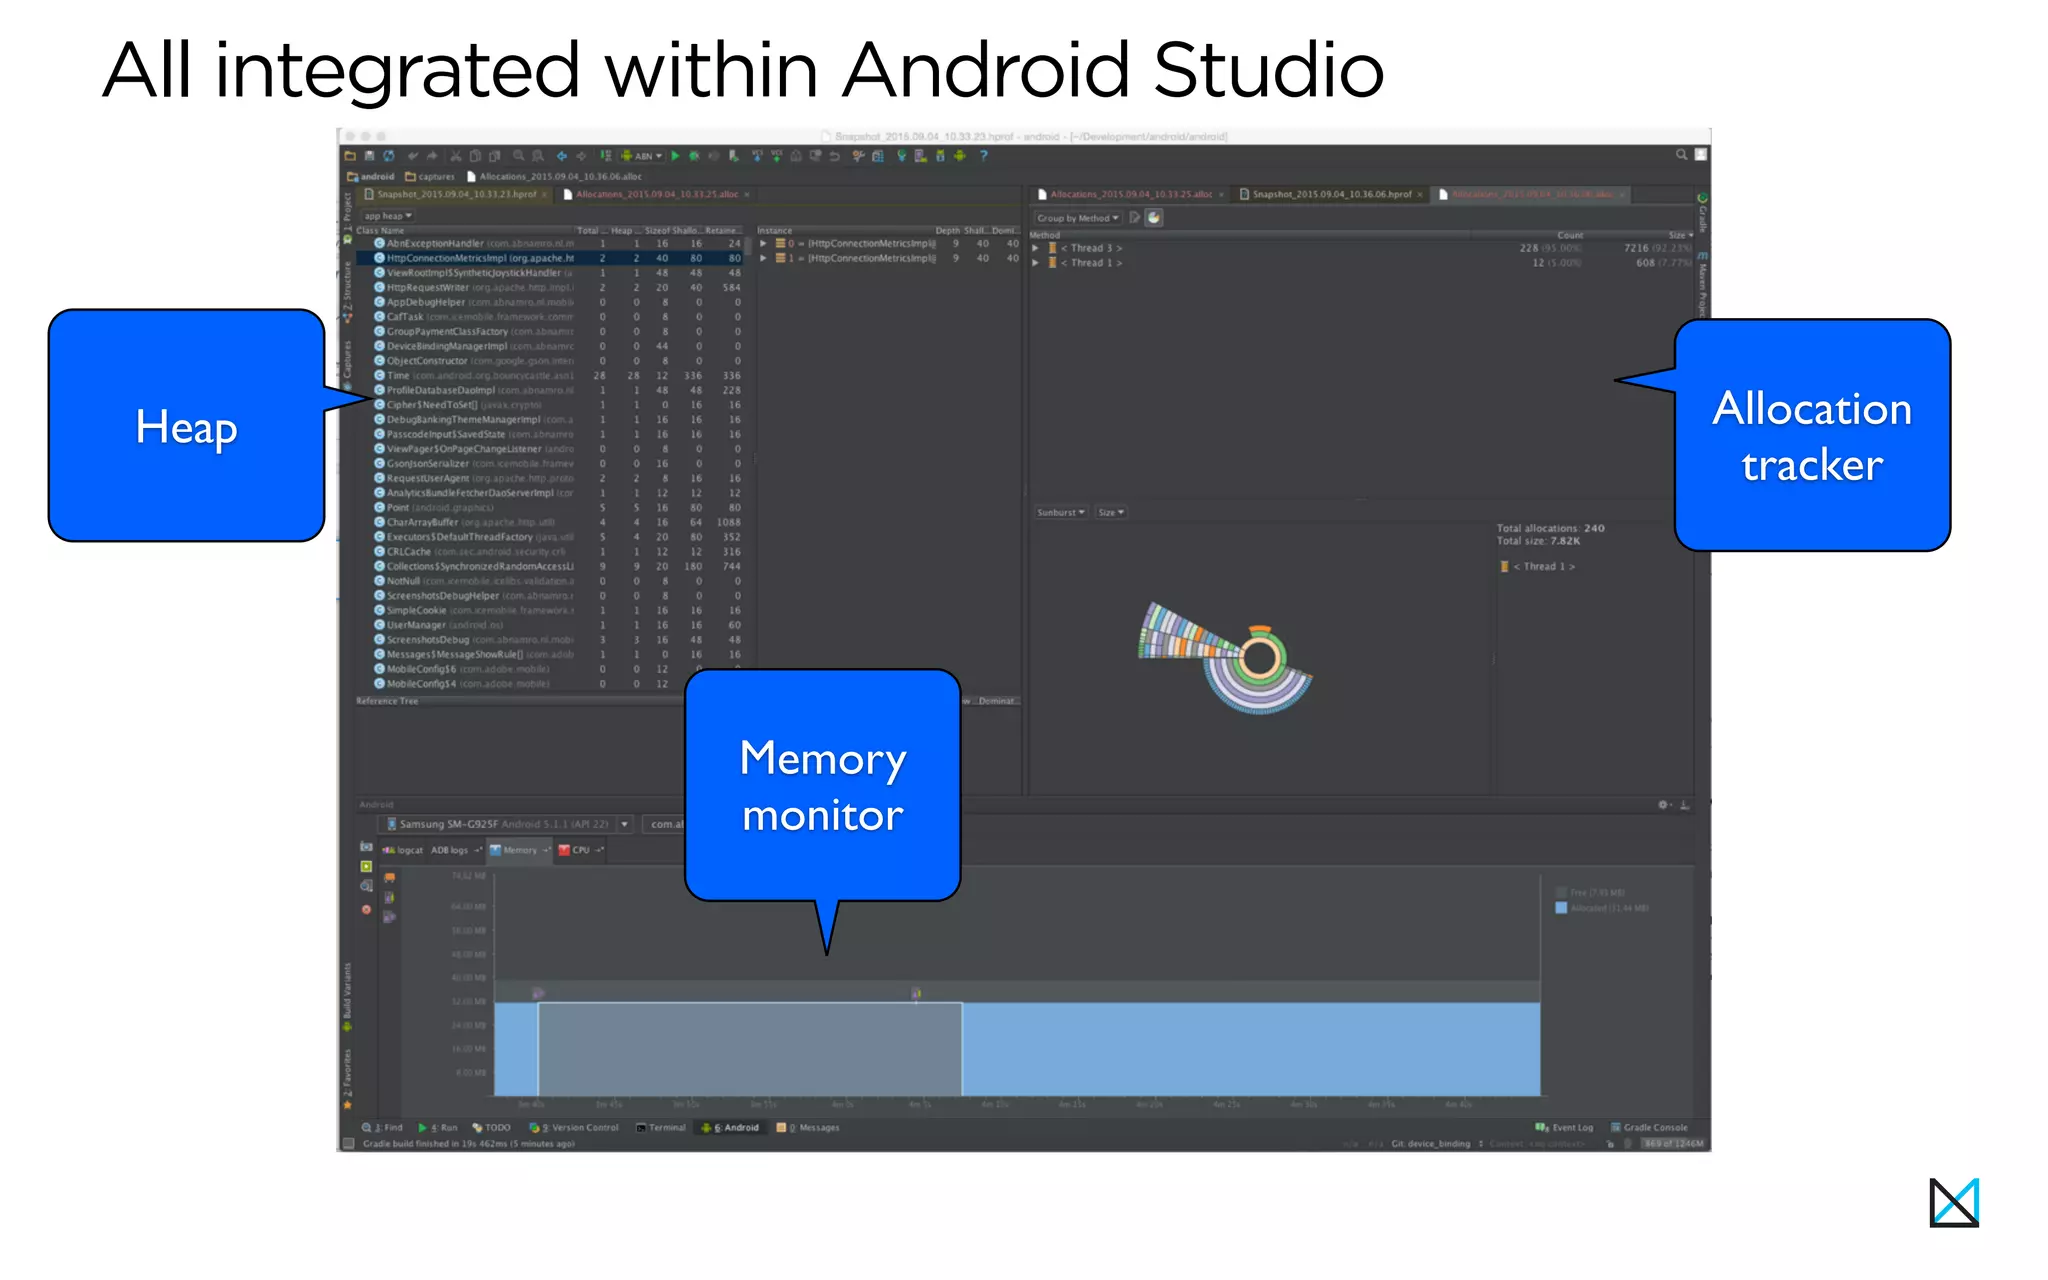Image resolution: width=2048 pixels, height=1280 pixels.
Task: Open the Gradle Console
Action: coord(1649,1128)
